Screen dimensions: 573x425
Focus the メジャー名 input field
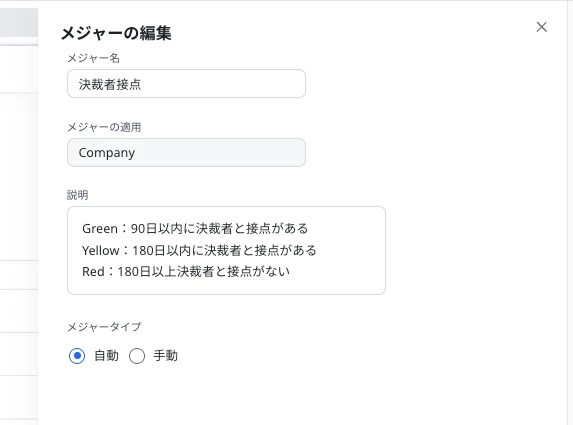(x=186, y=84)
